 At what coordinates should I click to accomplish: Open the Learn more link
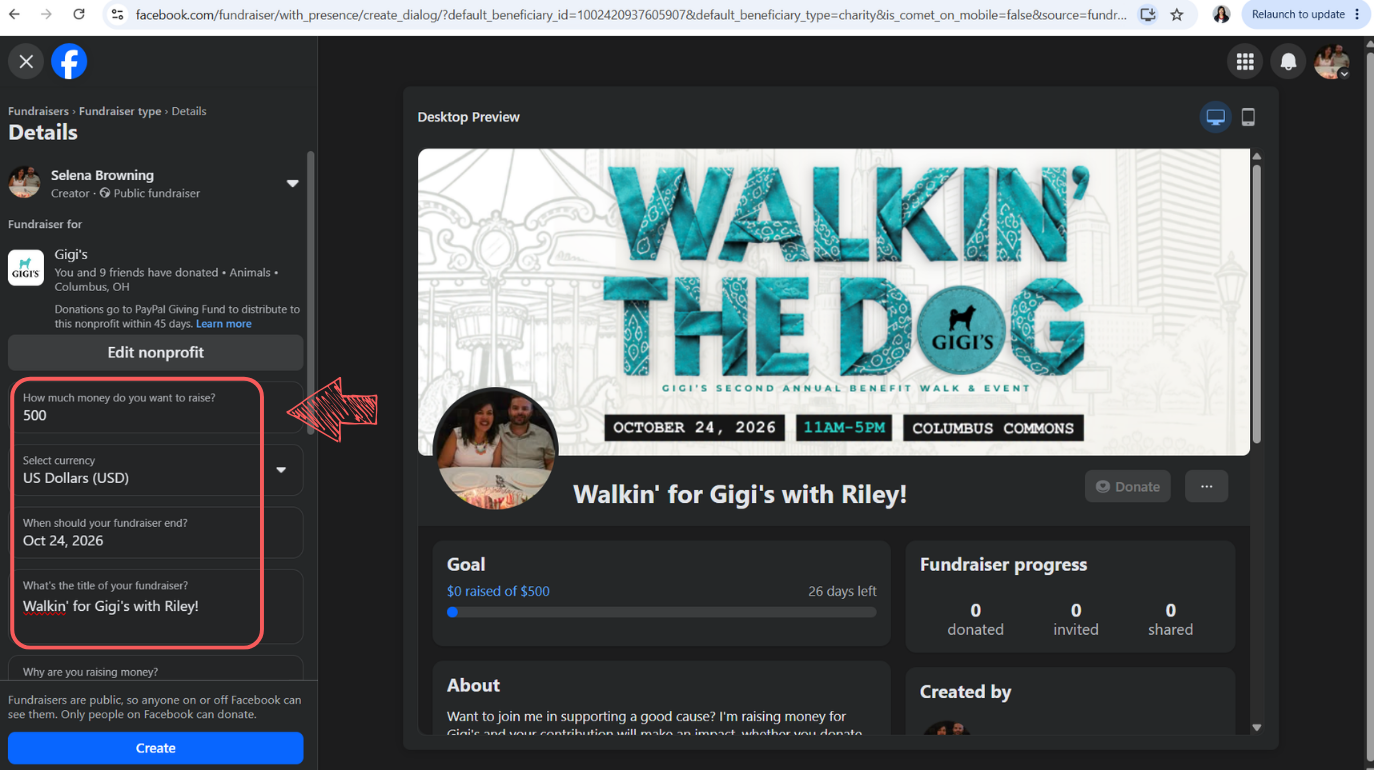tap(224, 324)
